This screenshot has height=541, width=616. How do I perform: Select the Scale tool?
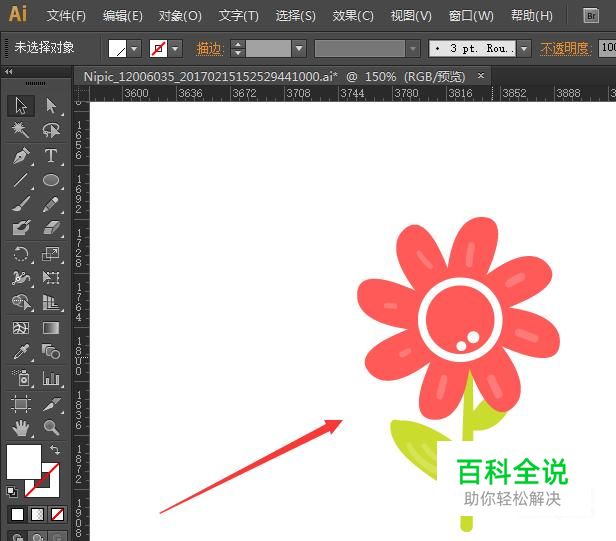tap(51, 254)
